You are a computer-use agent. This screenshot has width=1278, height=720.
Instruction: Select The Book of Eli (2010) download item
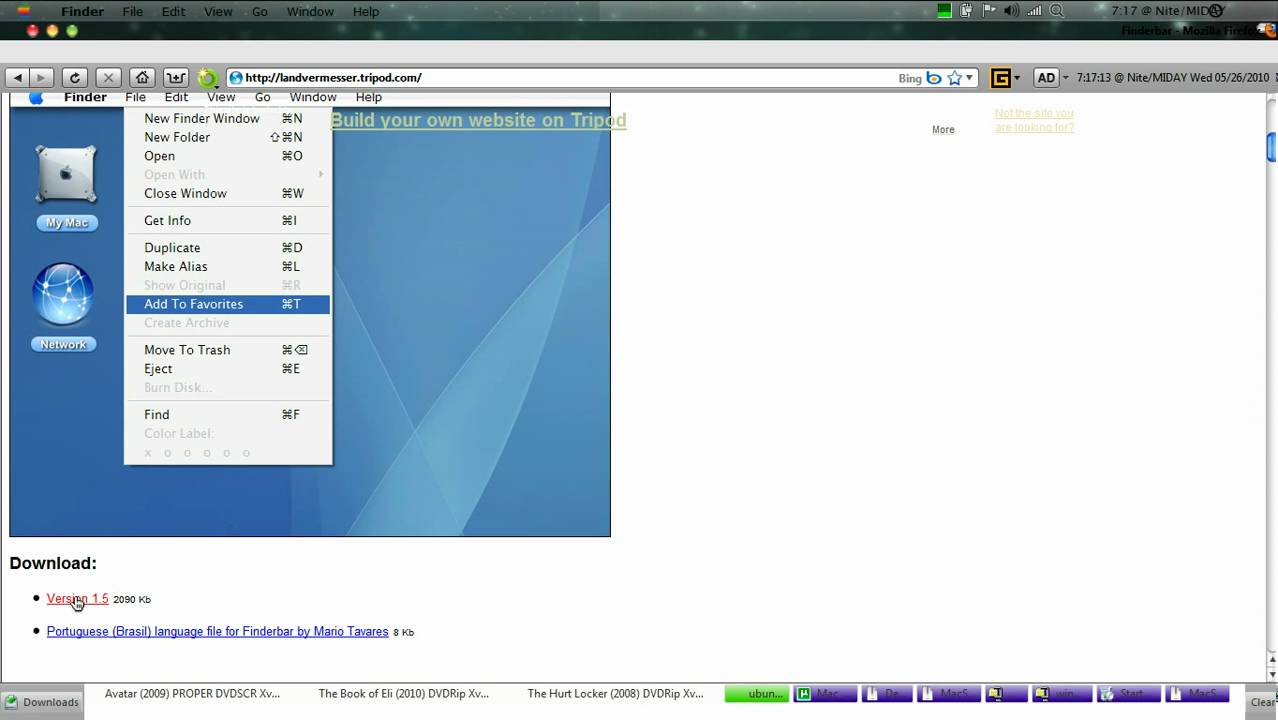click(403, 693)
